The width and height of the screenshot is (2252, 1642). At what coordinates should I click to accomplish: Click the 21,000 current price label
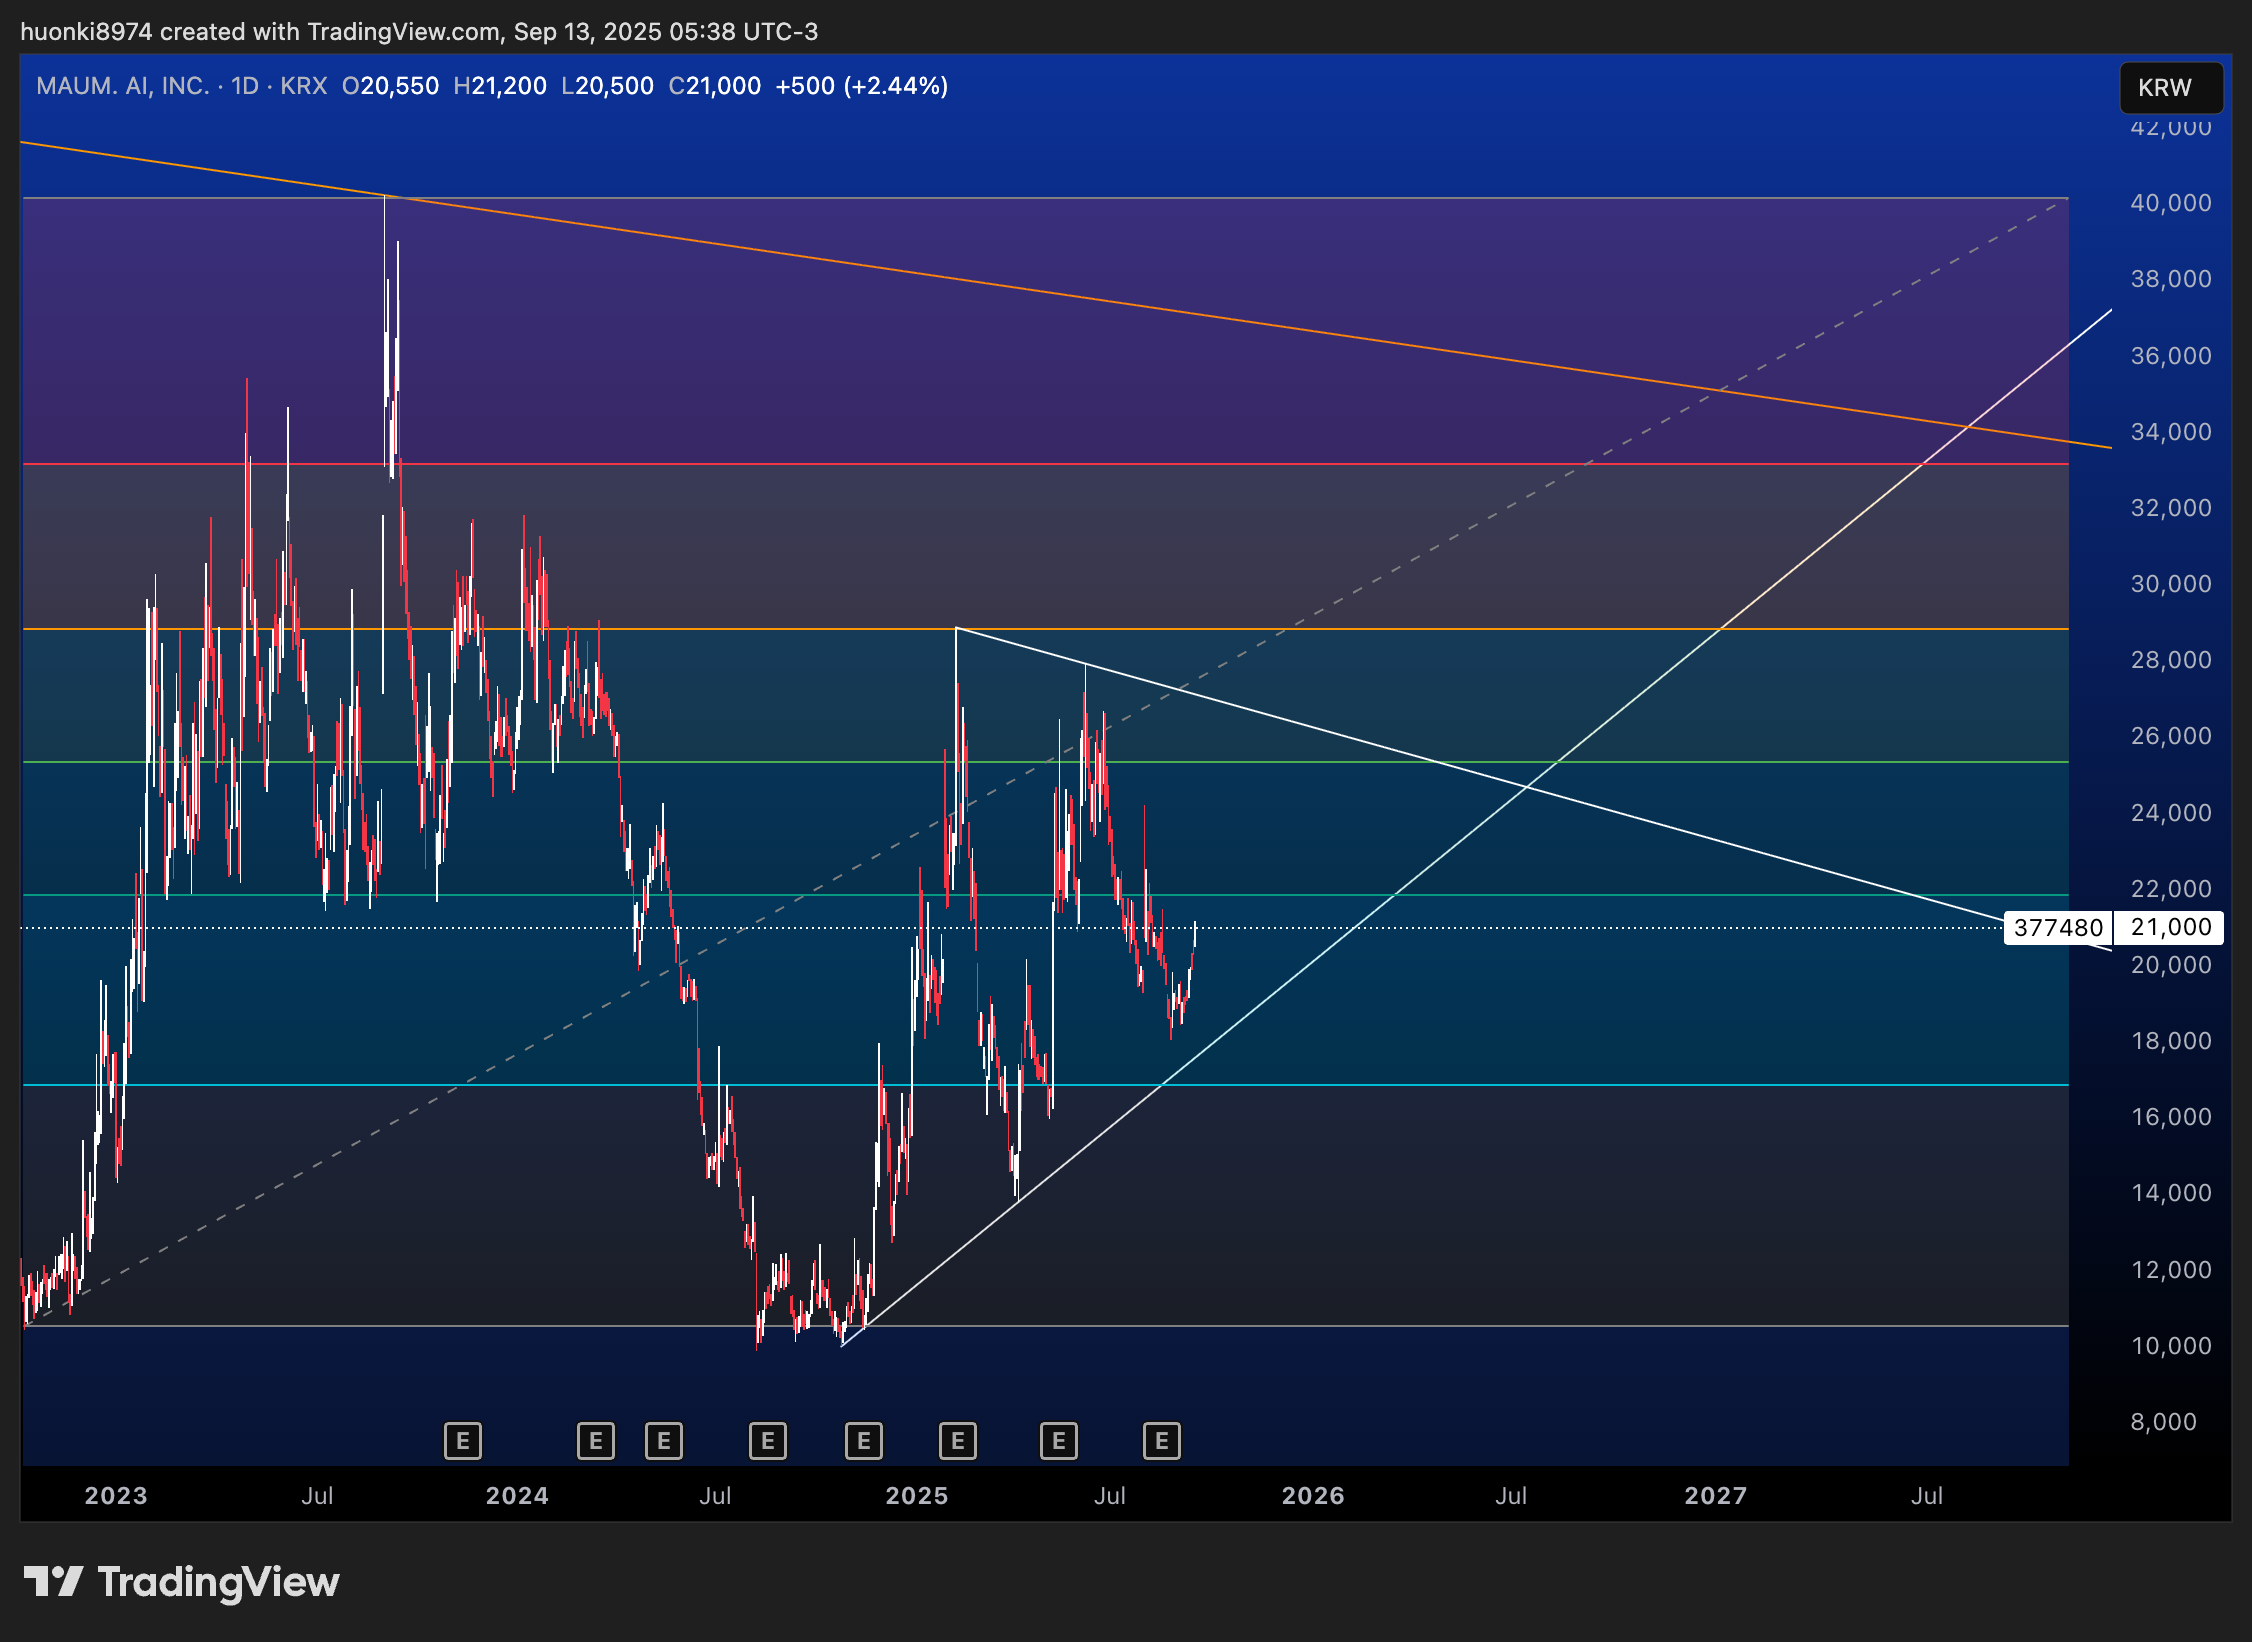point(2170,927)
